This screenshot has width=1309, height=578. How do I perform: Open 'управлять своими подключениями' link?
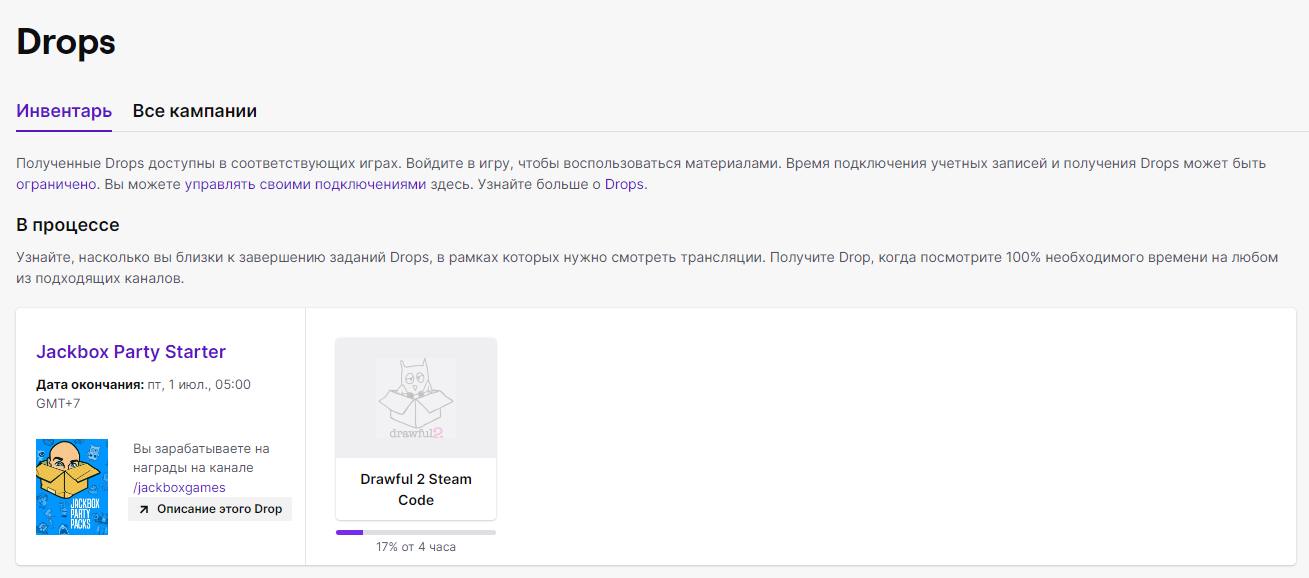tap(305, 184)
